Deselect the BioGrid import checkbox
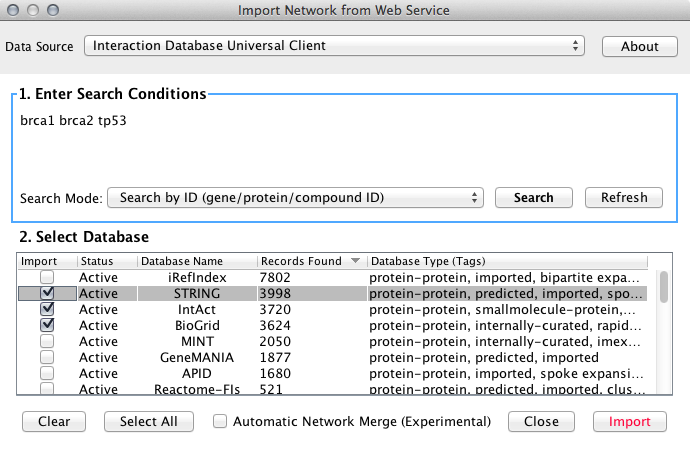 pos(47,325)
